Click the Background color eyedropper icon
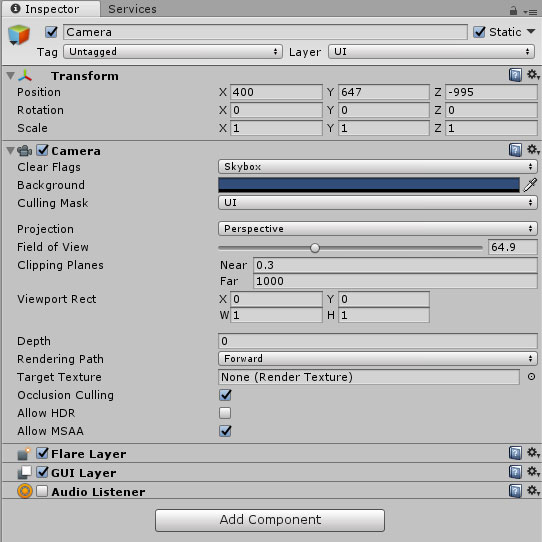542x542 pixels. [530, 185]
